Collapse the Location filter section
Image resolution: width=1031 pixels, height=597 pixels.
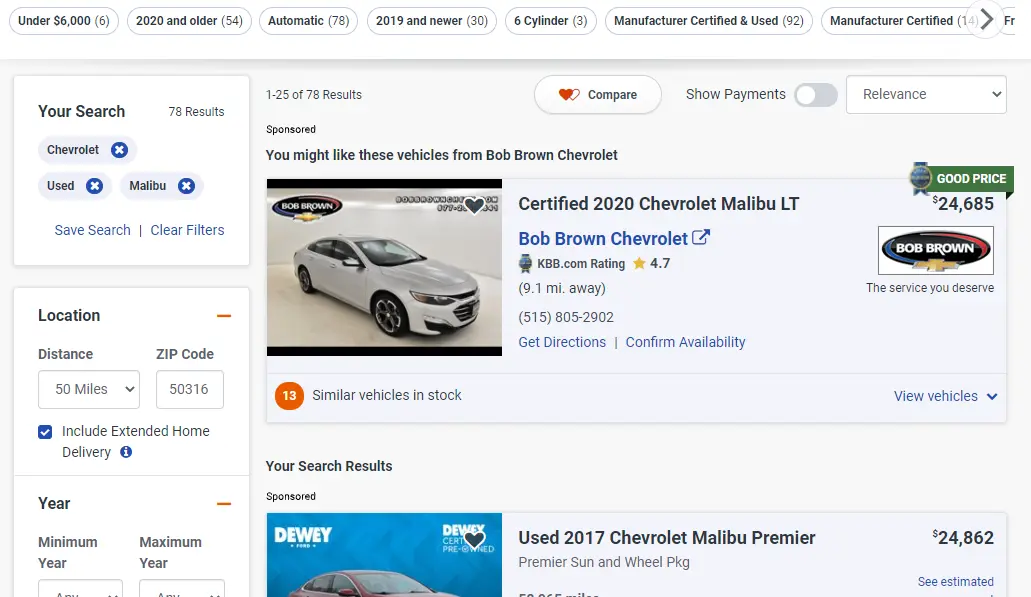(x=224, y=316)
